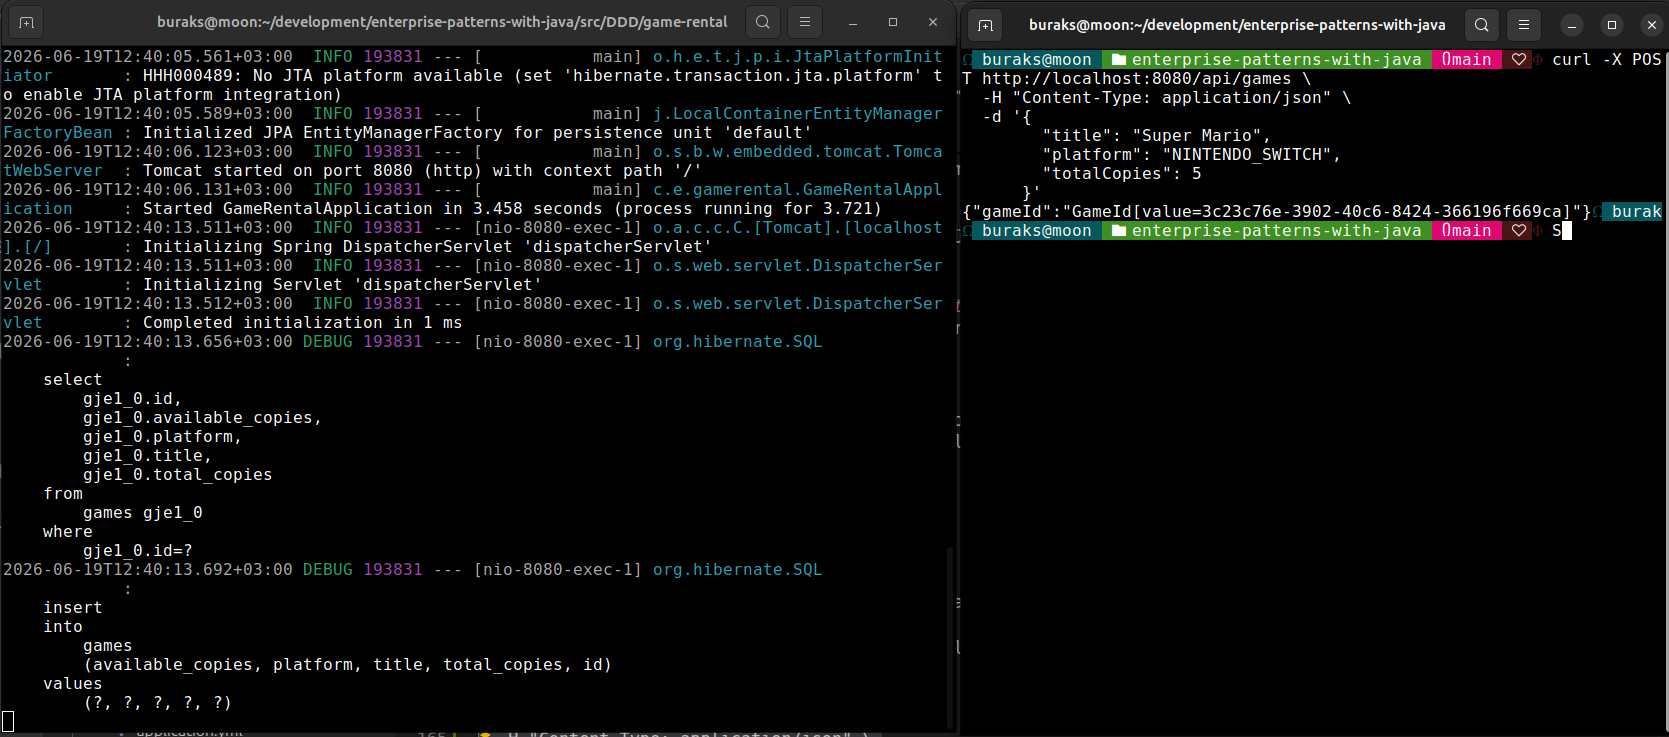Click the right terminal's title bar text
This screenshot has height=737, width=1669.
1237,25
